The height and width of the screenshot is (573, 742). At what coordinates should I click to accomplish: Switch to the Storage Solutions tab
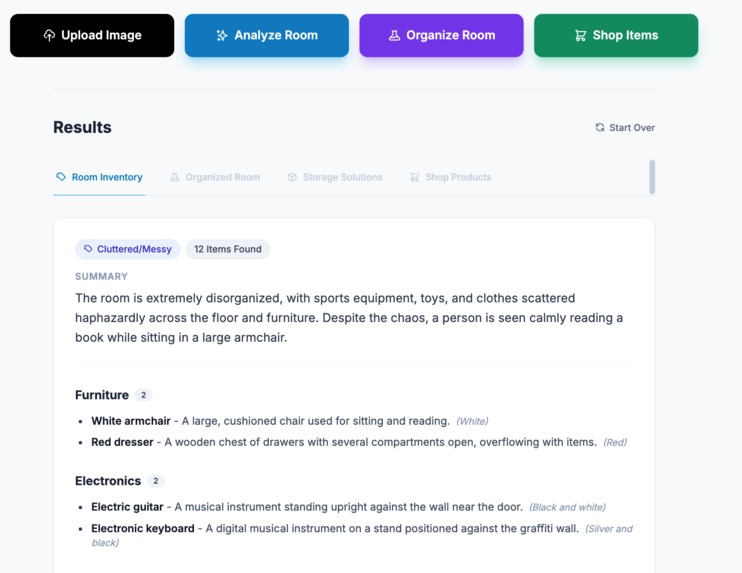[x=335, y=177]
